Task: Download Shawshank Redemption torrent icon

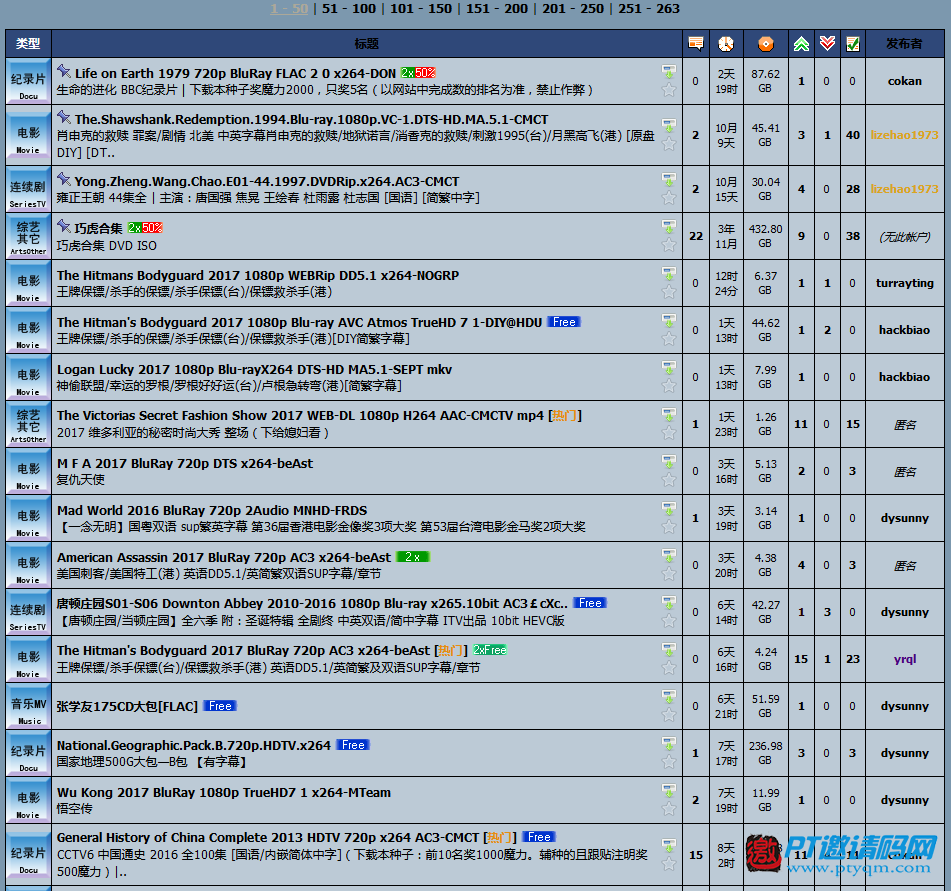Action: 668,126
